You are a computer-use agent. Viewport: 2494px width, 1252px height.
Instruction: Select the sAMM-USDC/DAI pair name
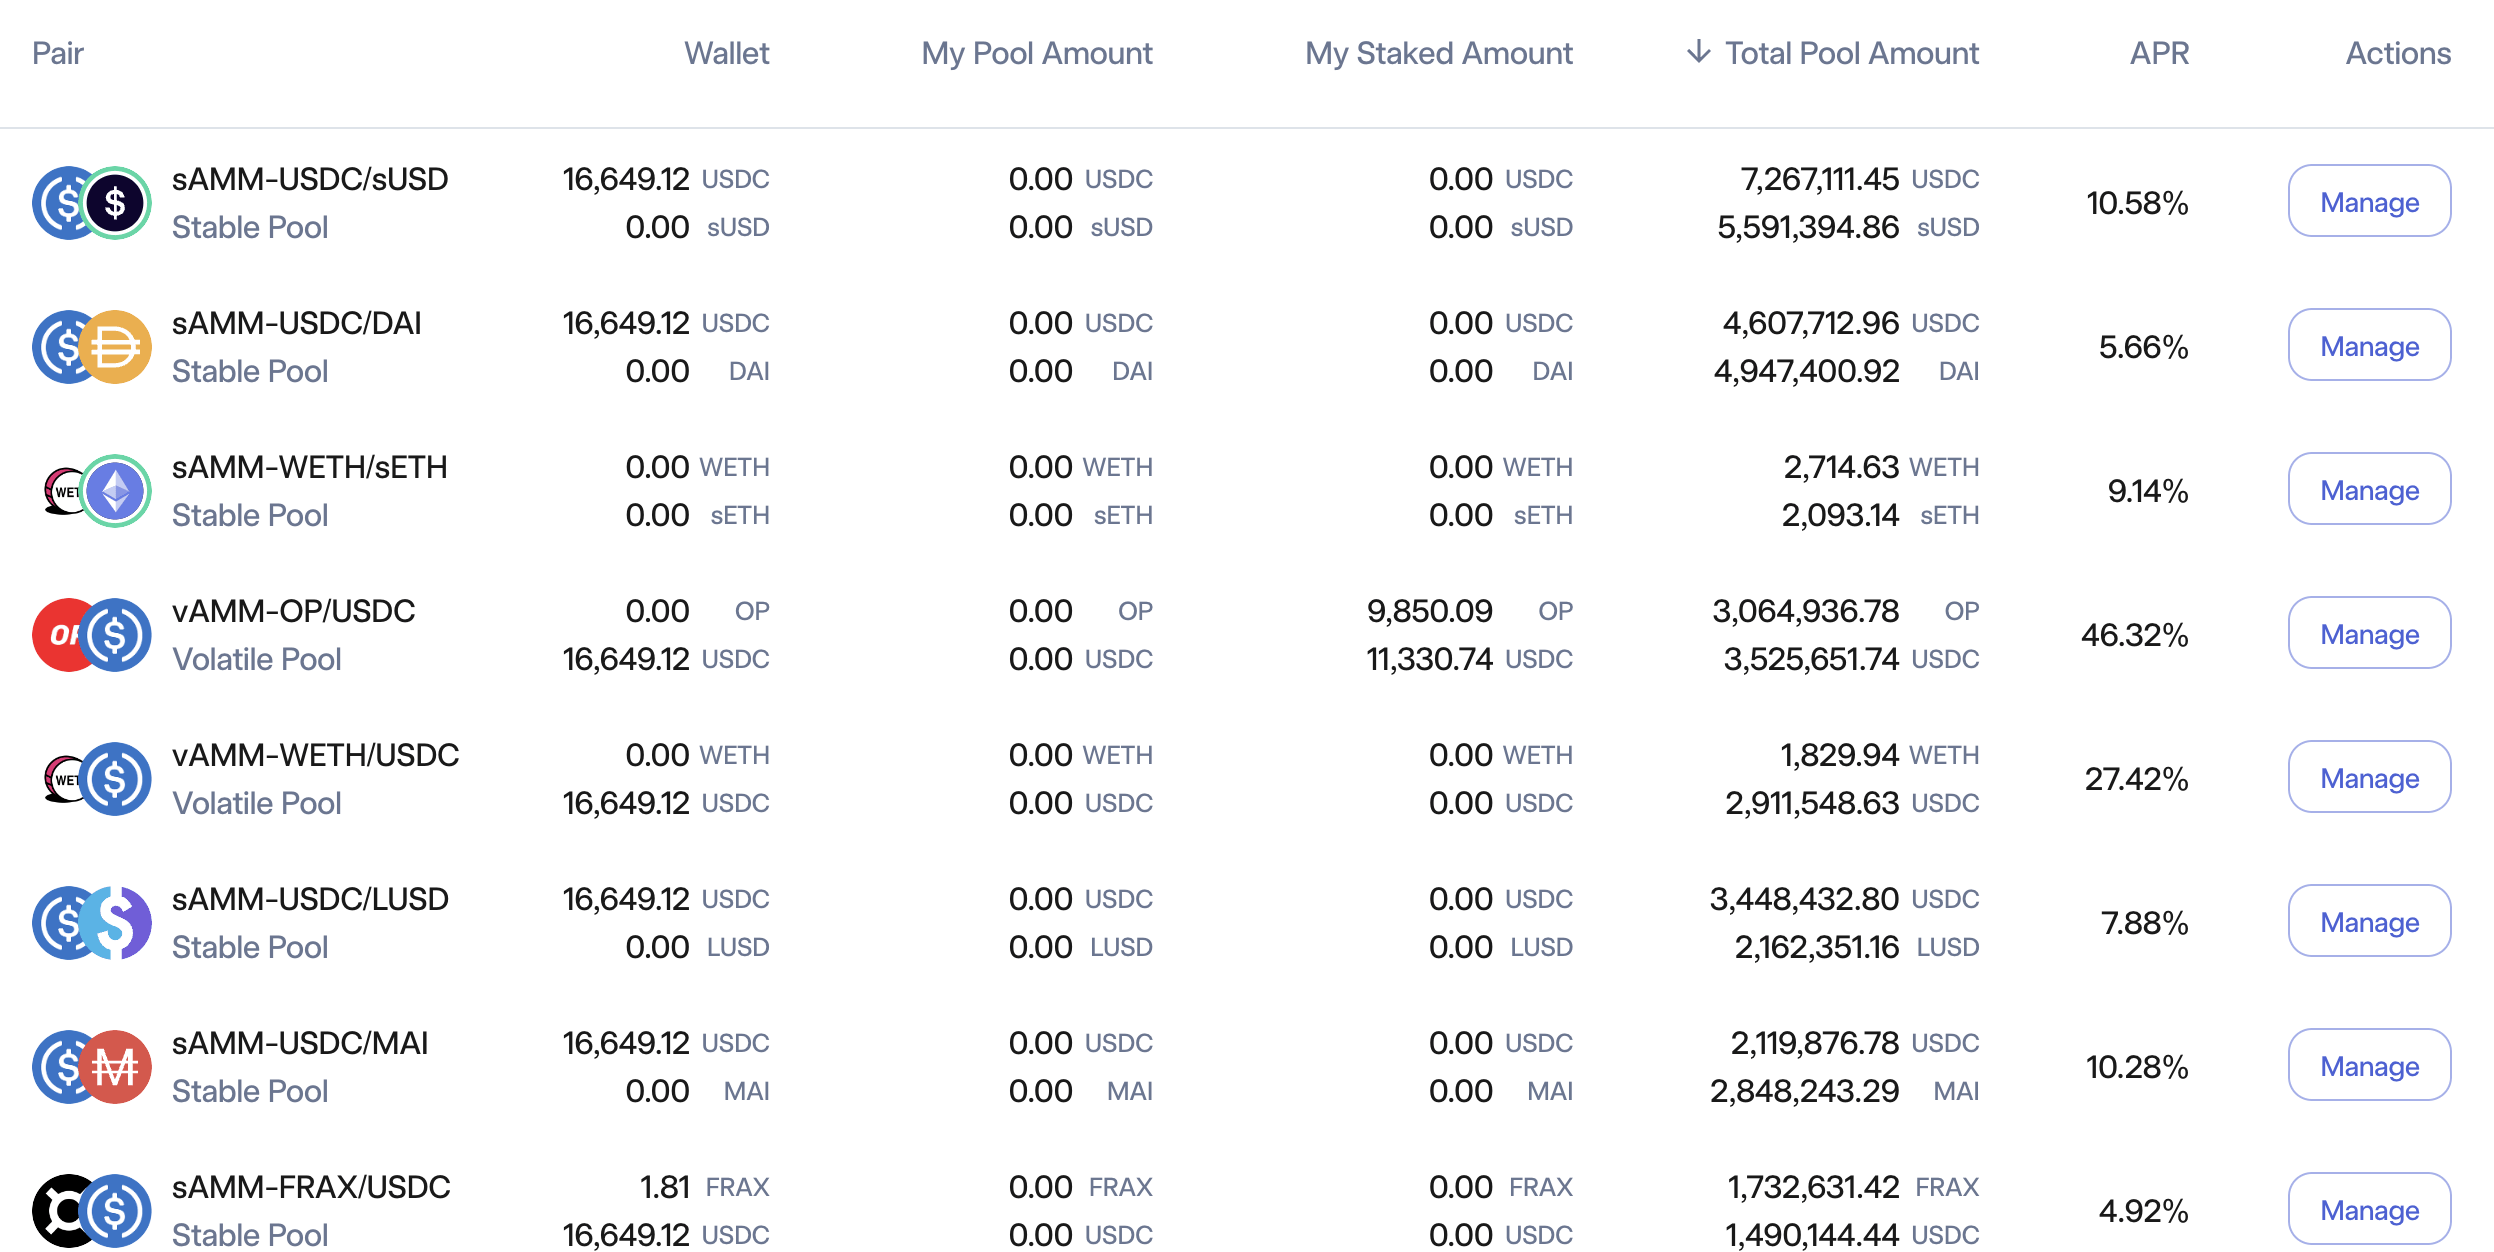coord(296,323)
